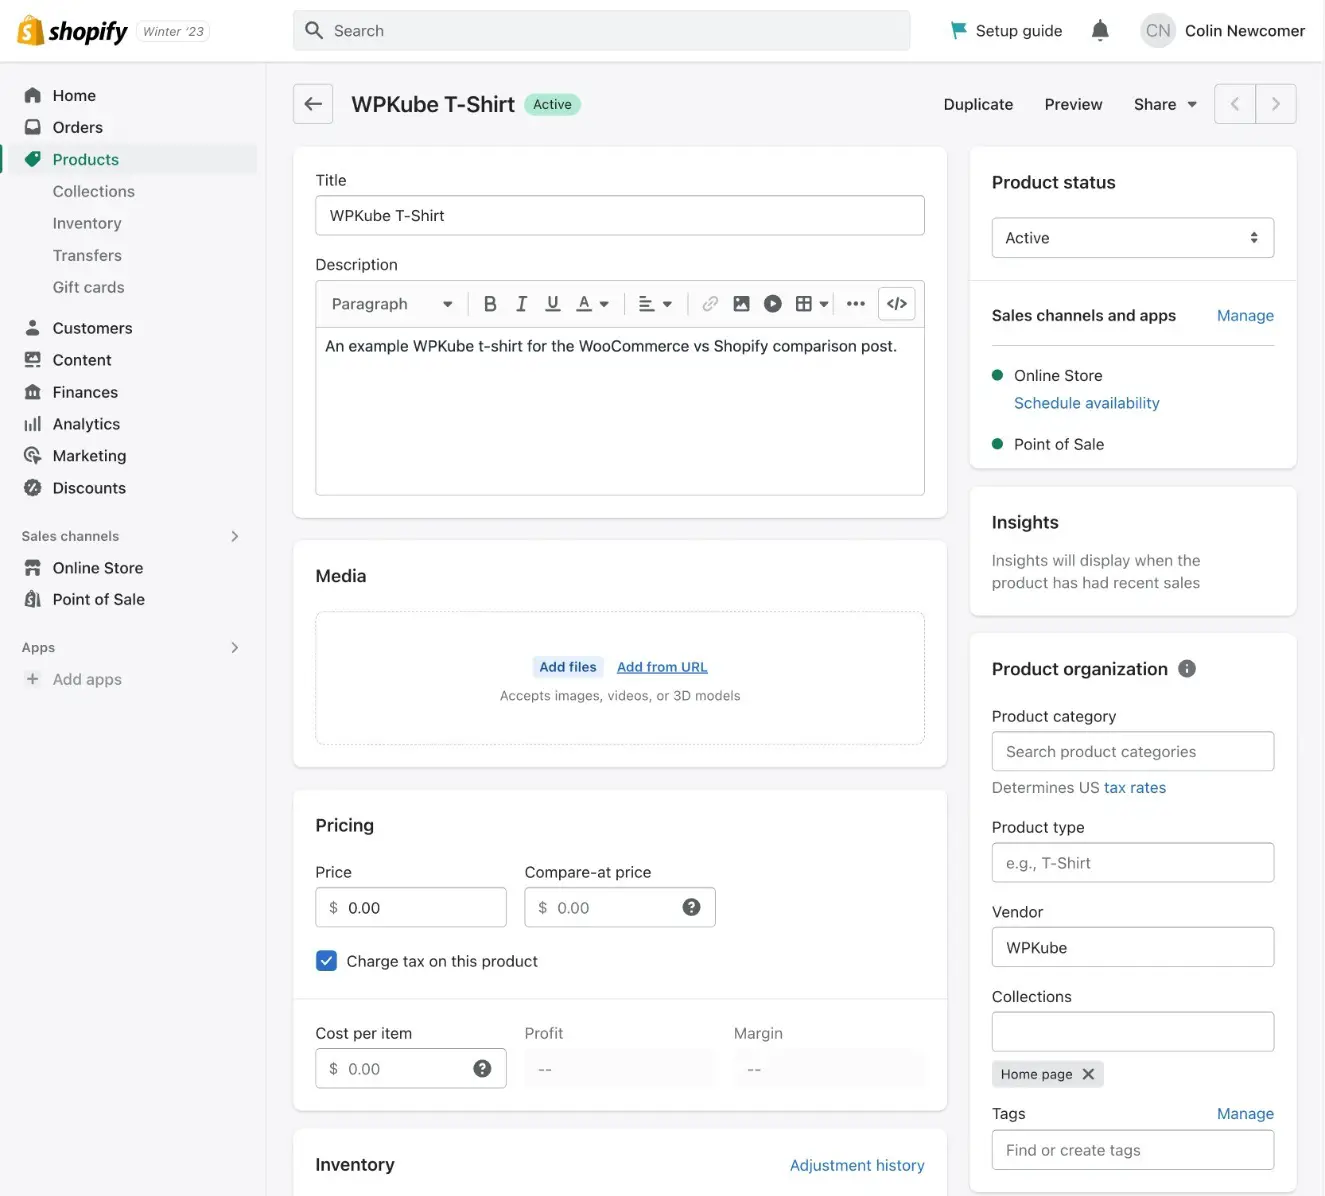Click the Customers icon in sidebar
The width and height of the screenshot is (1325, 1196).
(33, 328)
